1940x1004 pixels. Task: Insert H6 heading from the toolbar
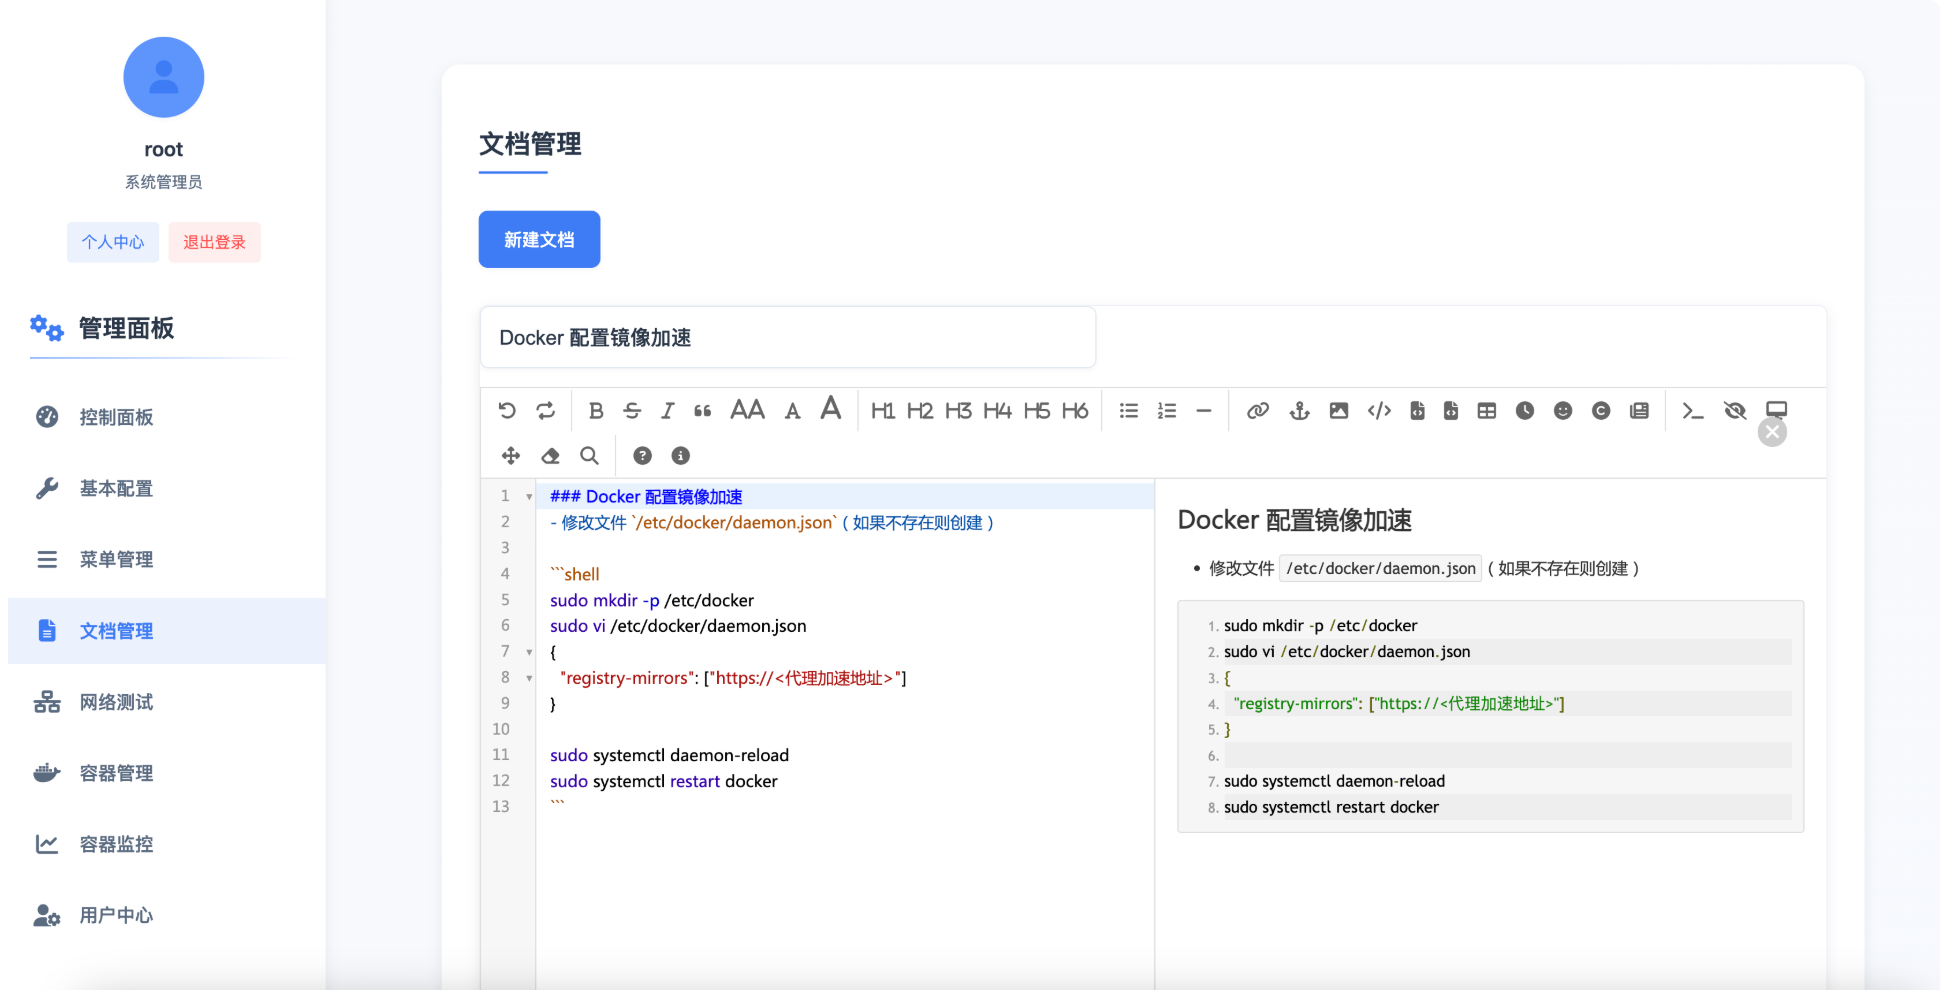[1075, 410]
